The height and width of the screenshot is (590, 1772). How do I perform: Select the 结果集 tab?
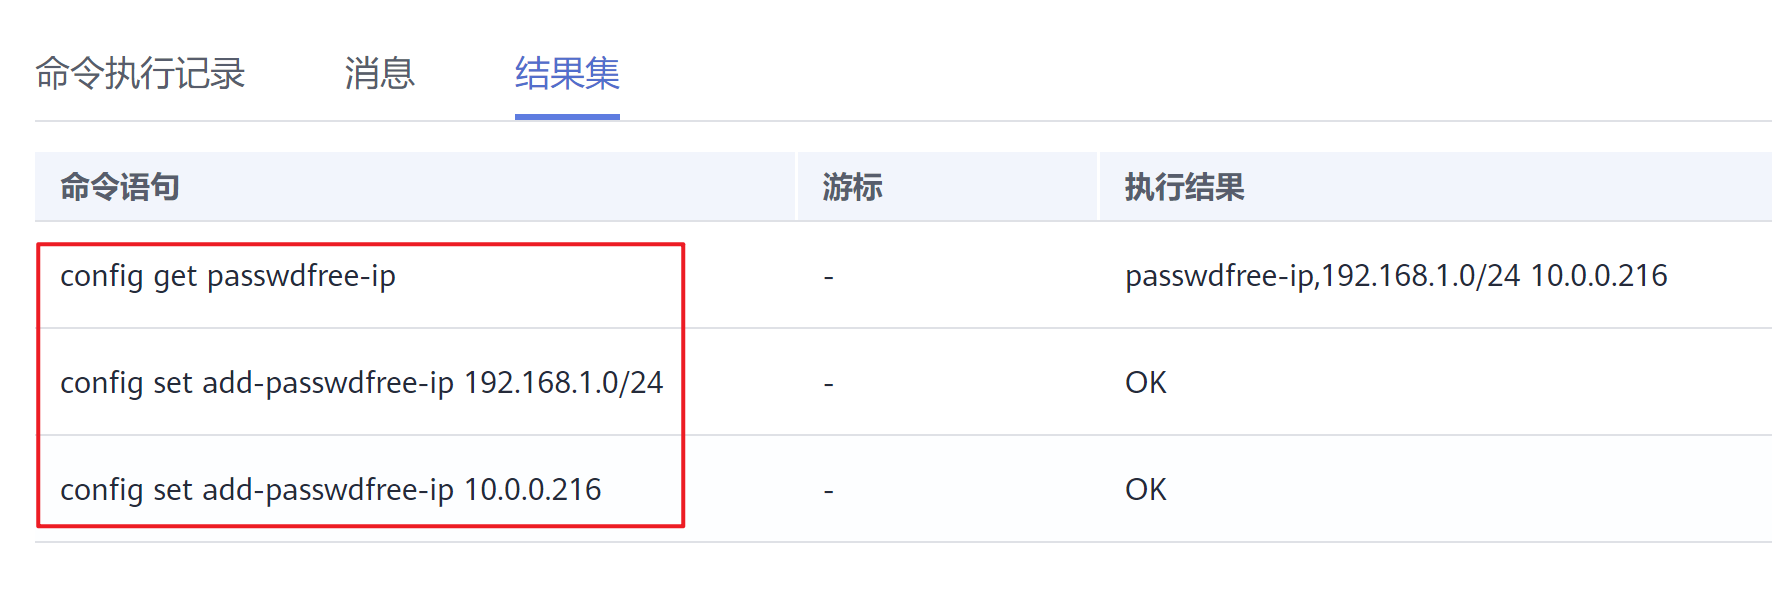[565, 73]
